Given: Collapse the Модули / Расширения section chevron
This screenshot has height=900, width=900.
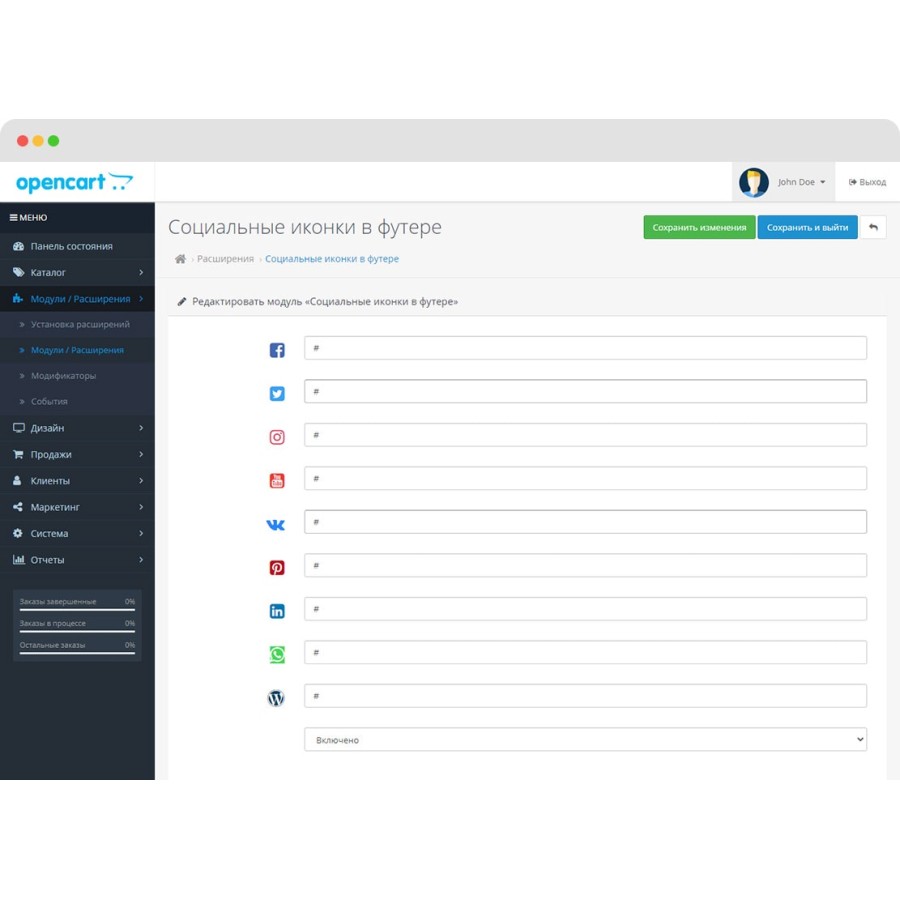Looking at the screenshot, I should (x=141, y=298).
